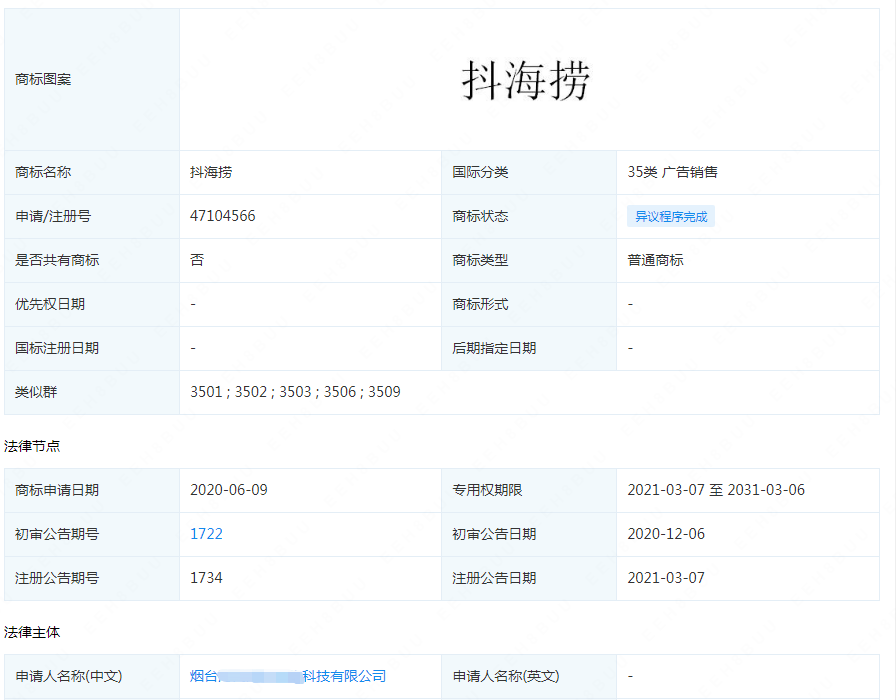Click the 异议程序完成 status badge
The width and height of the screenshot is (896, 700).
click(670, 216)
